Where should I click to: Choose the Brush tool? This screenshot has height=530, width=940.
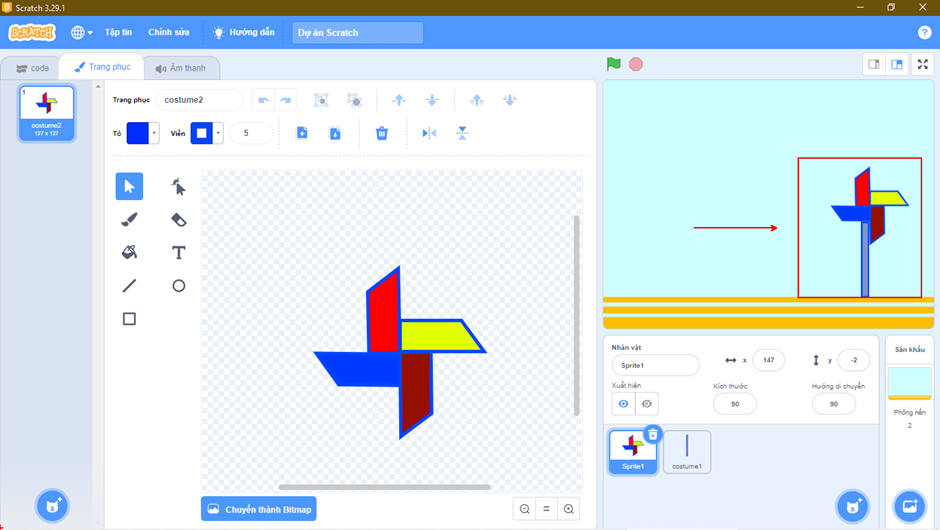(x=129, y=219)
